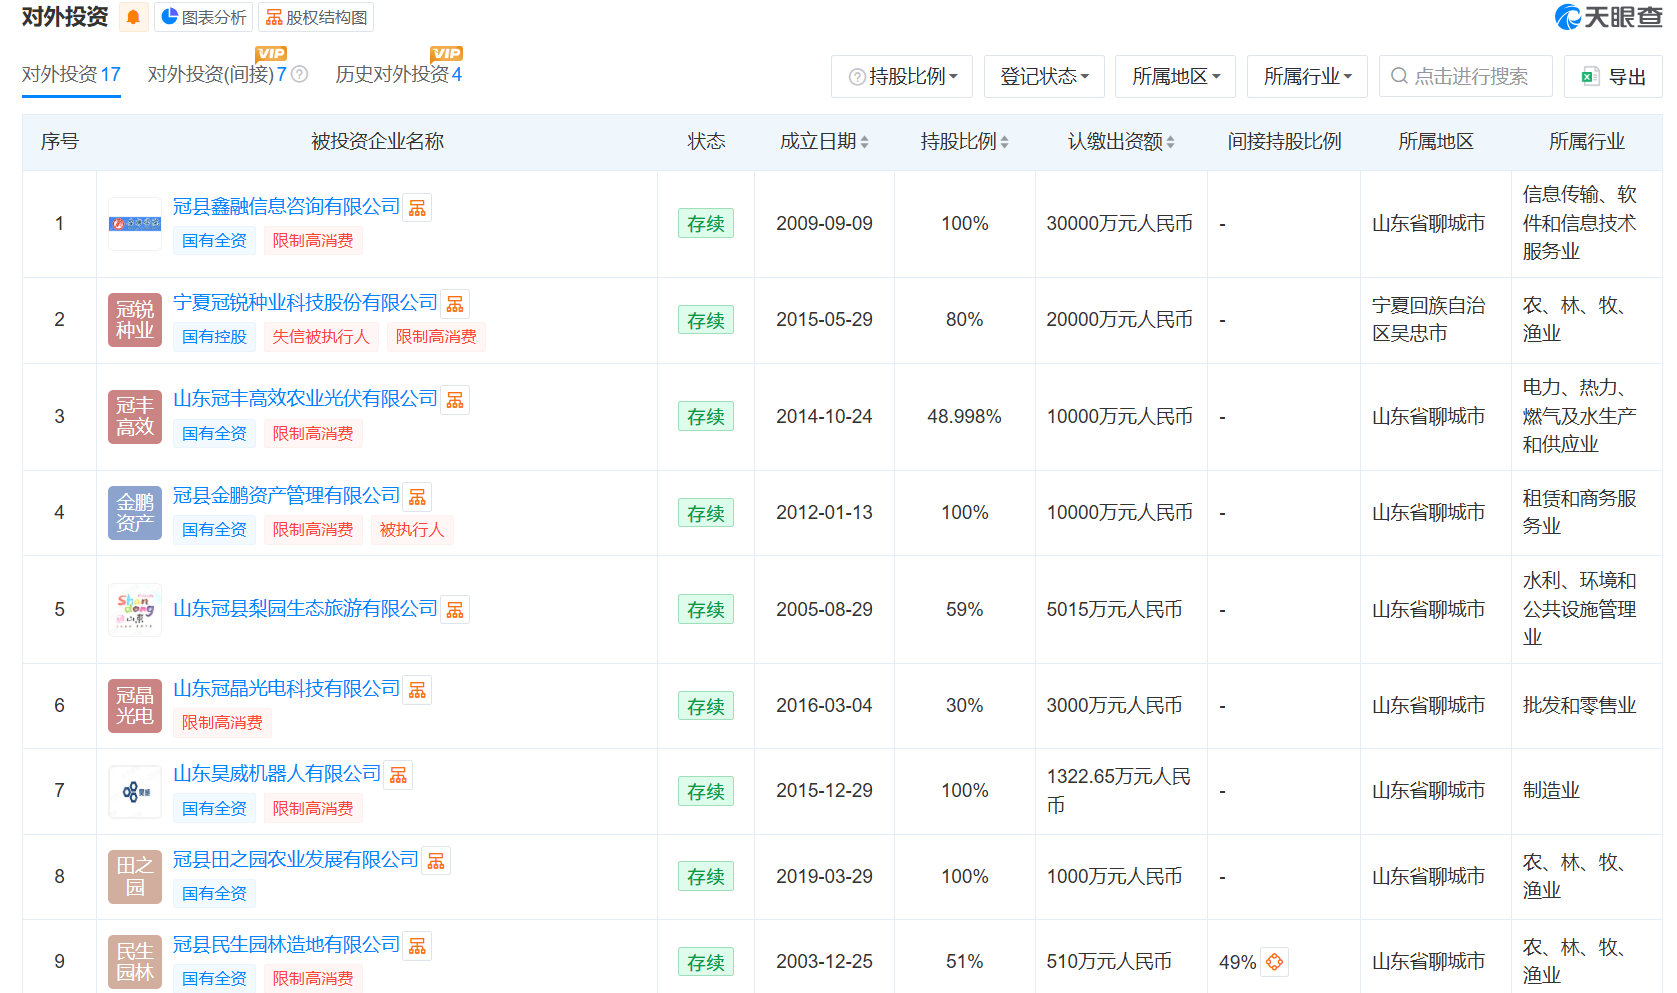Click equity structure icon beside 冠县鑫融信息咨询有限公司
Viewport: 1677px width, 993px height.
point(417,208)
